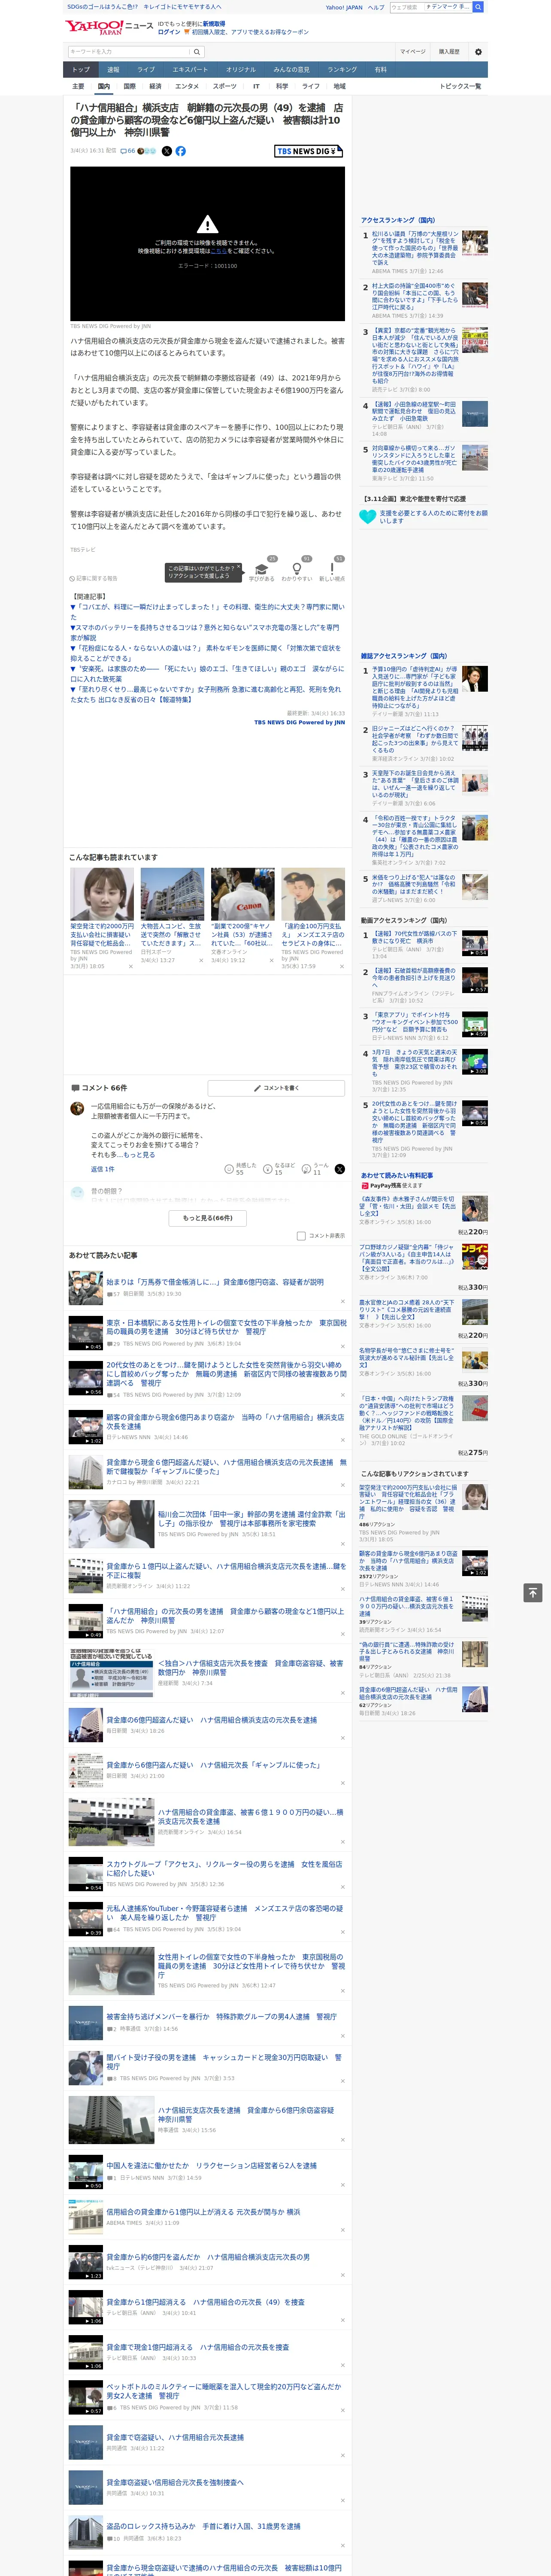Image resolution: width=551 pixels, height=2576 pixels.
Task: Click the back-to-top arrow button
Action: click(533, 1592)
